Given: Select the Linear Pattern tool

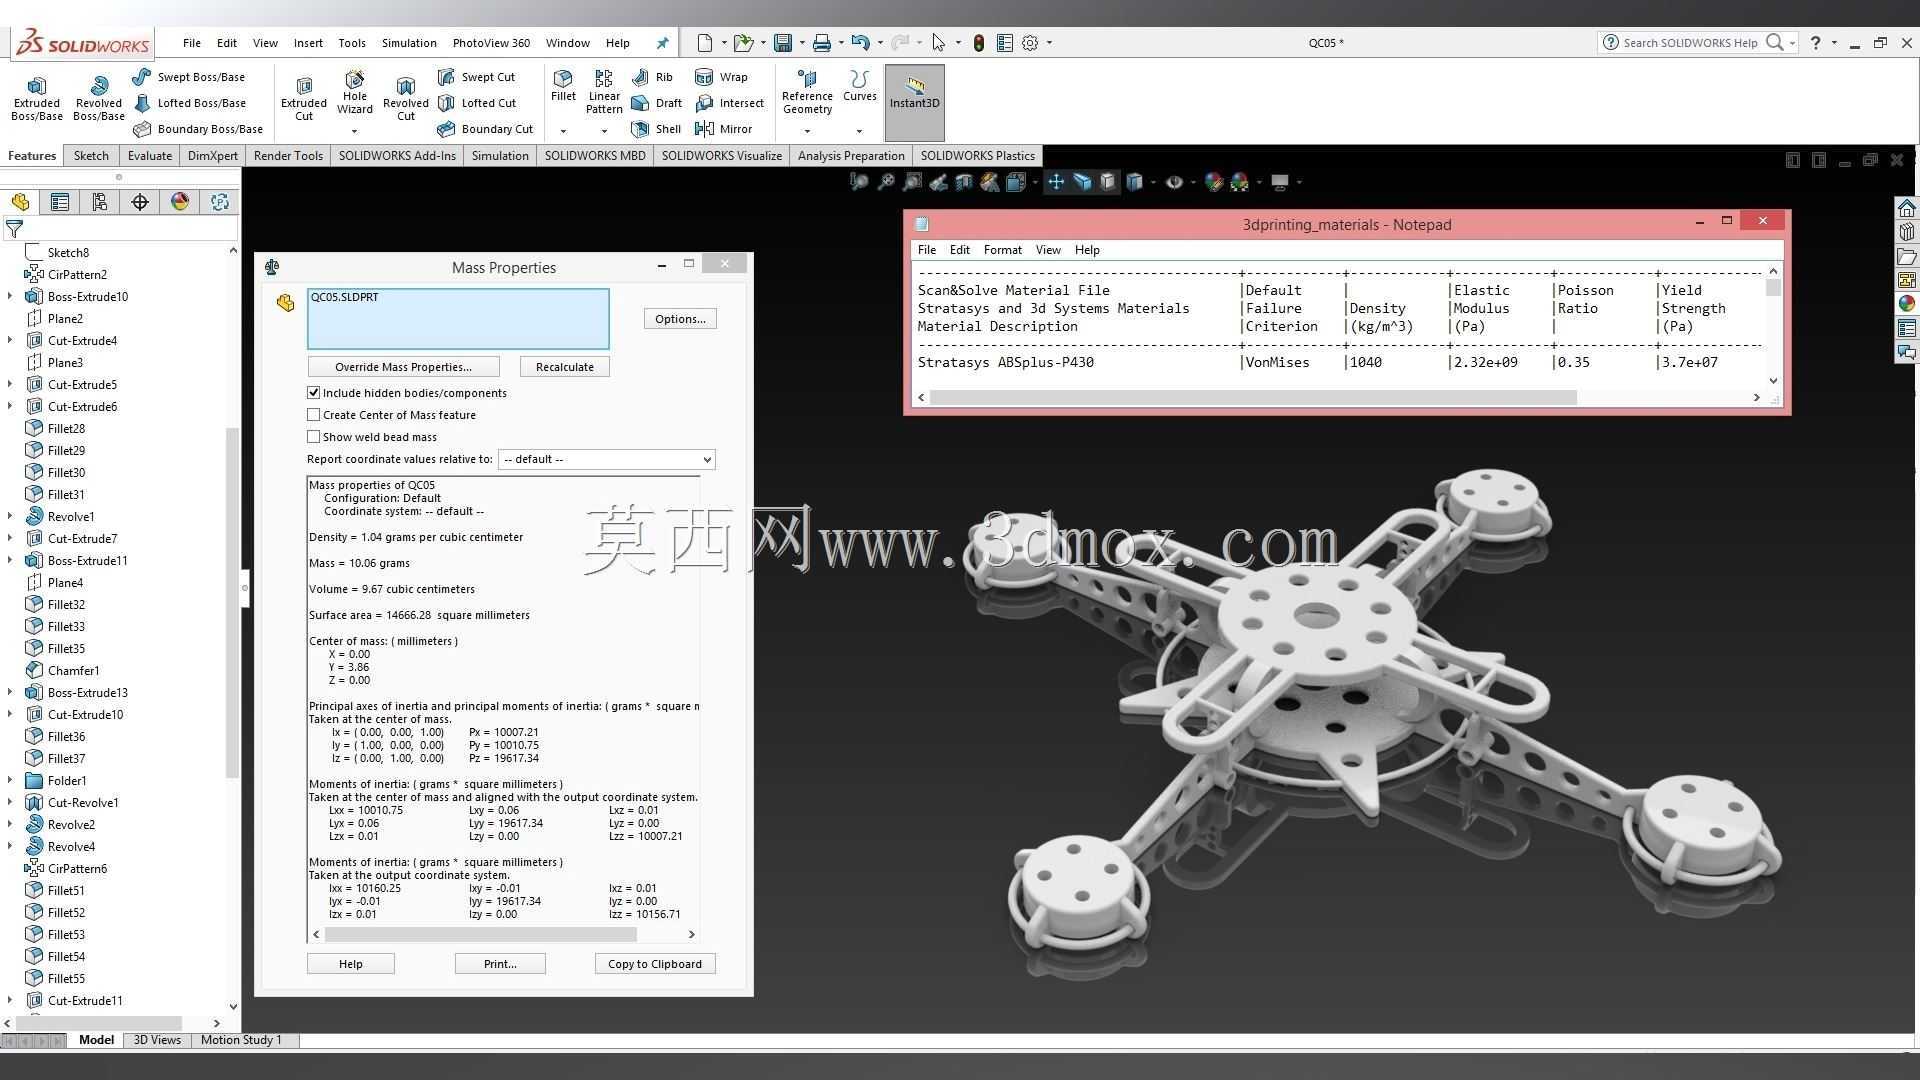Looking at the screenshot, I should [x=604, y=92].
